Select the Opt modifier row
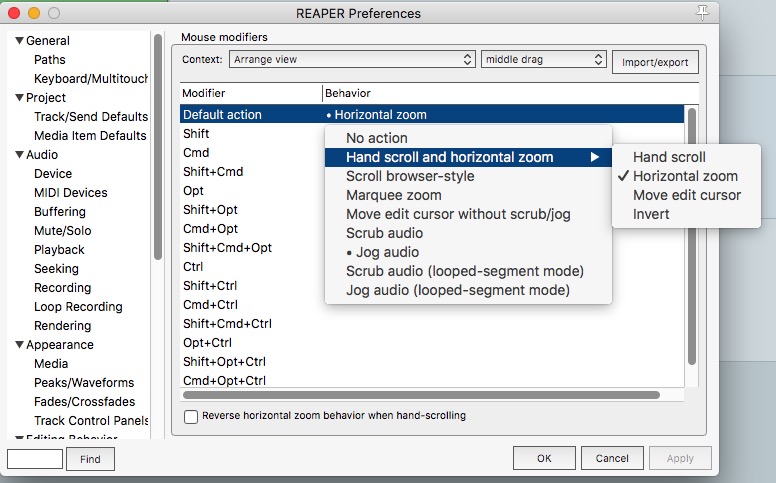 tap(194, 191)
